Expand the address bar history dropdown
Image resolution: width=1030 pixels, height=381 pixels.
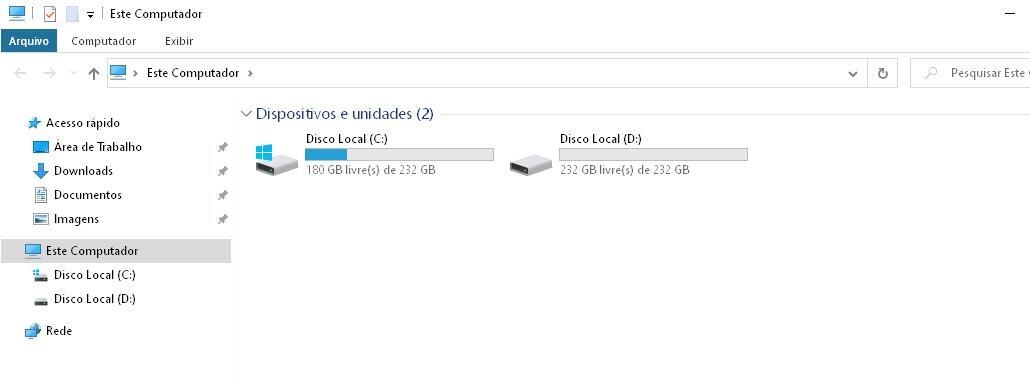pos(853,74)
